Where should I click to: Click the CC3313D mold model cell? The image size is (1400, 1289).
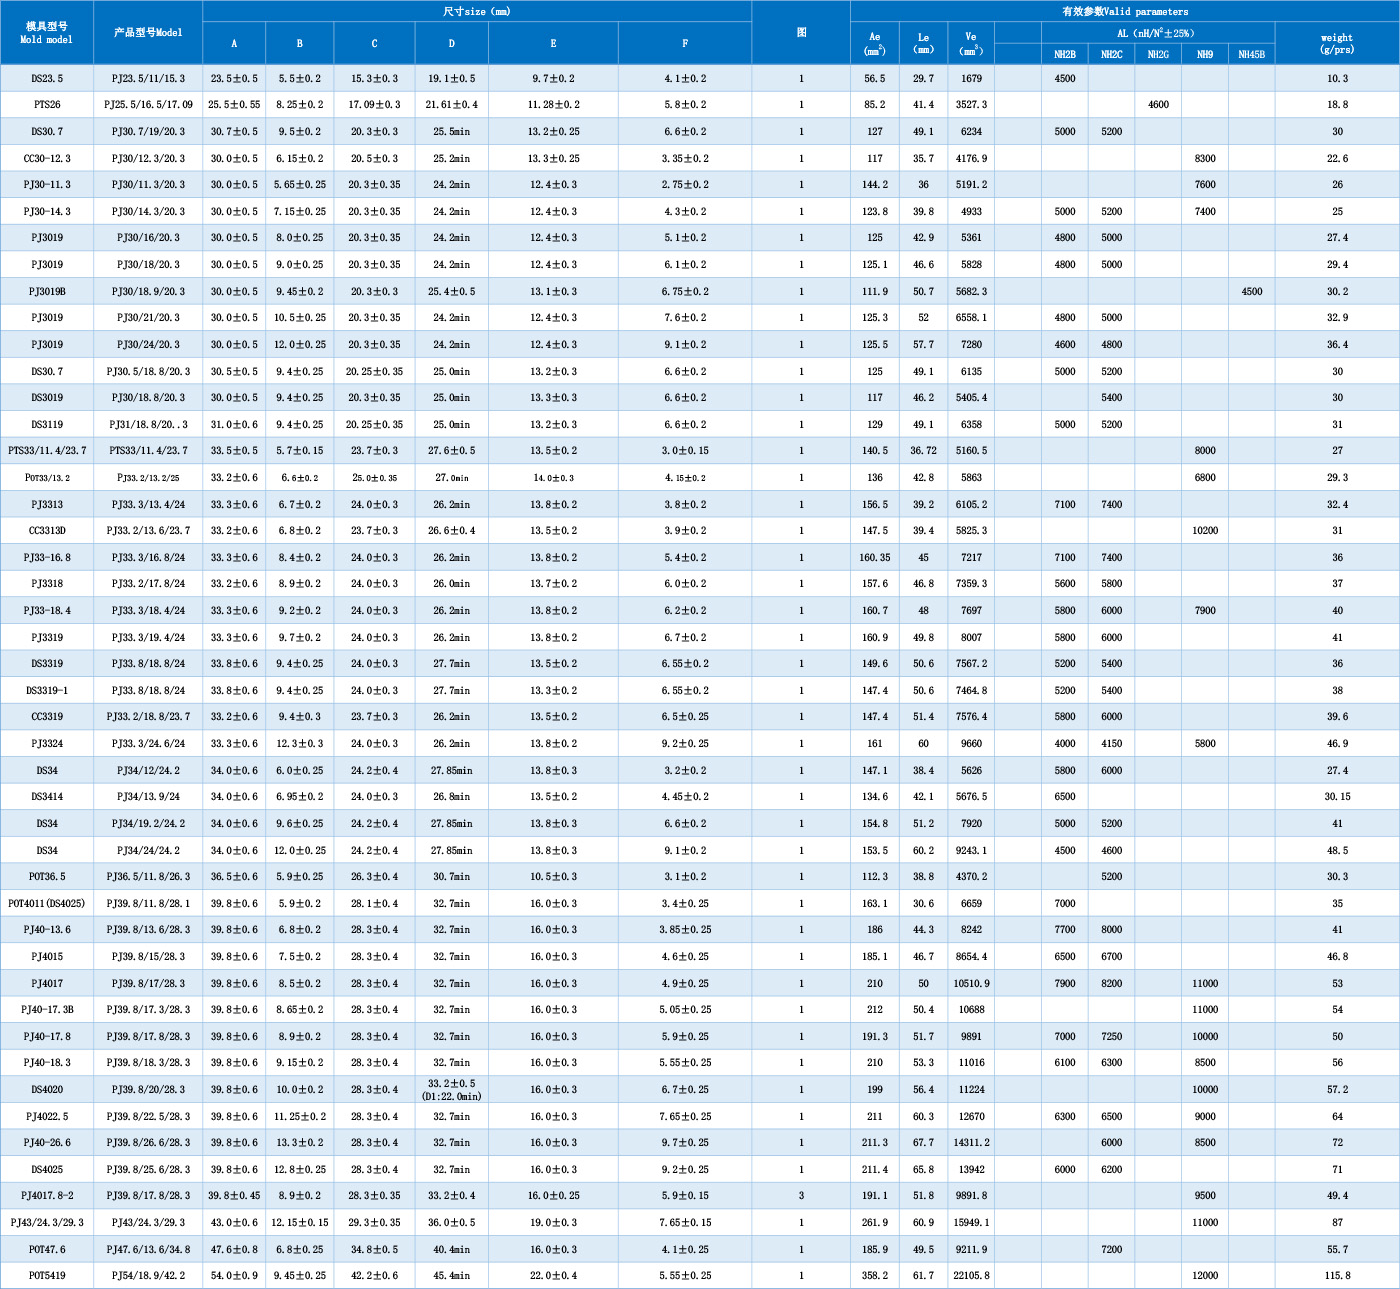tap(47, 531)
